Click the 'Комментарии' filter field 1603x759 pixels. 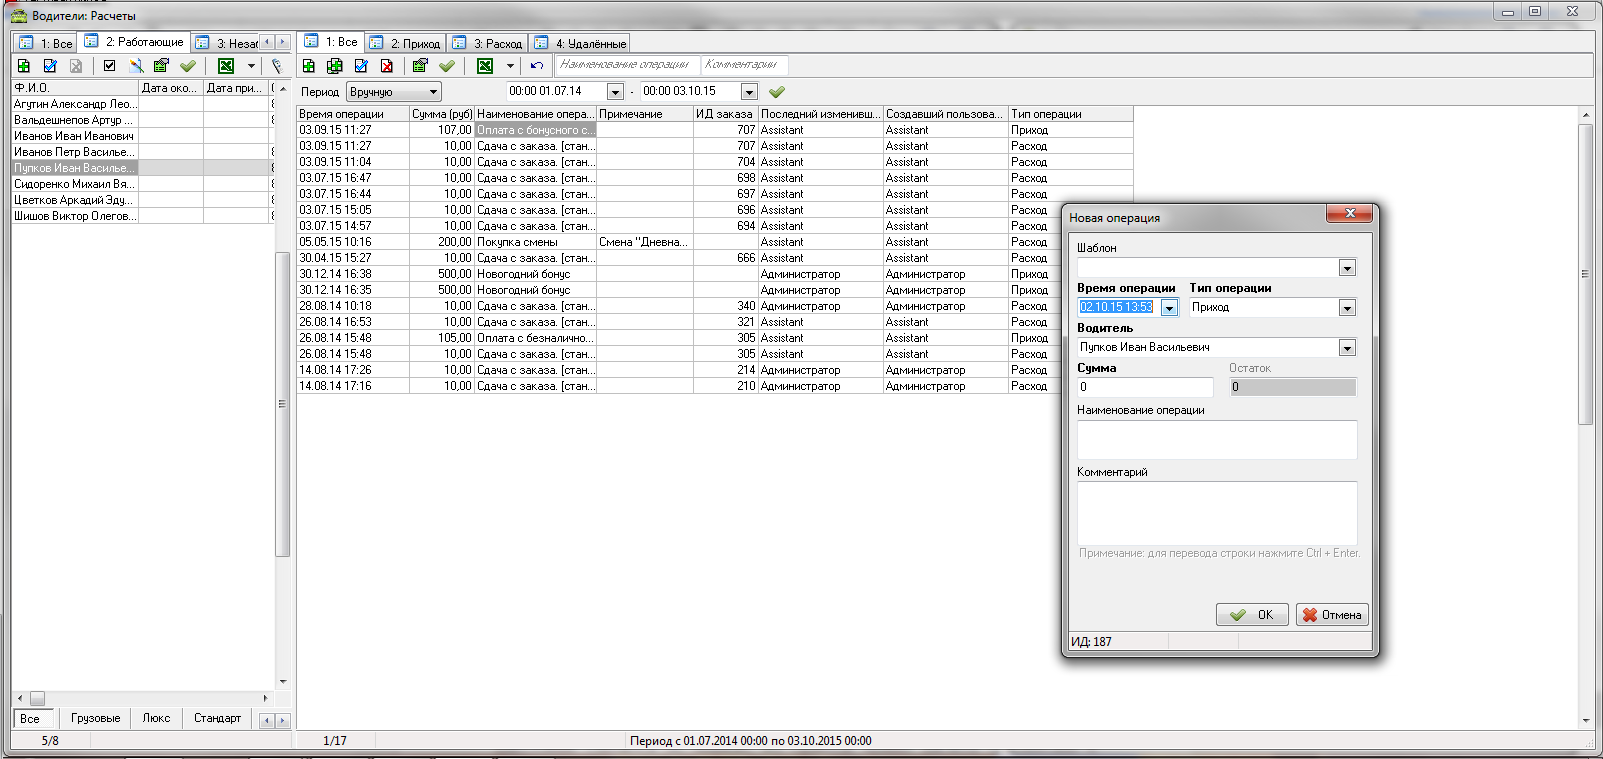click(x=744, y=65)
